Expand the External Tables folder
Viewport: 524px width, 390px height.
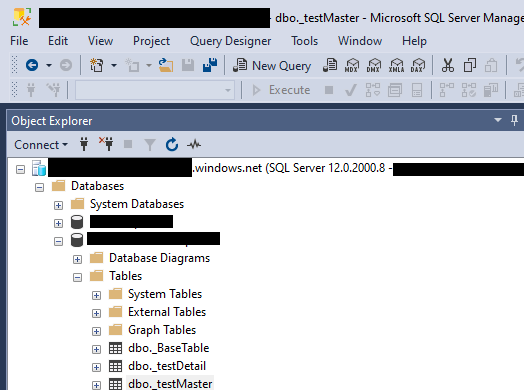click(97, 313)
